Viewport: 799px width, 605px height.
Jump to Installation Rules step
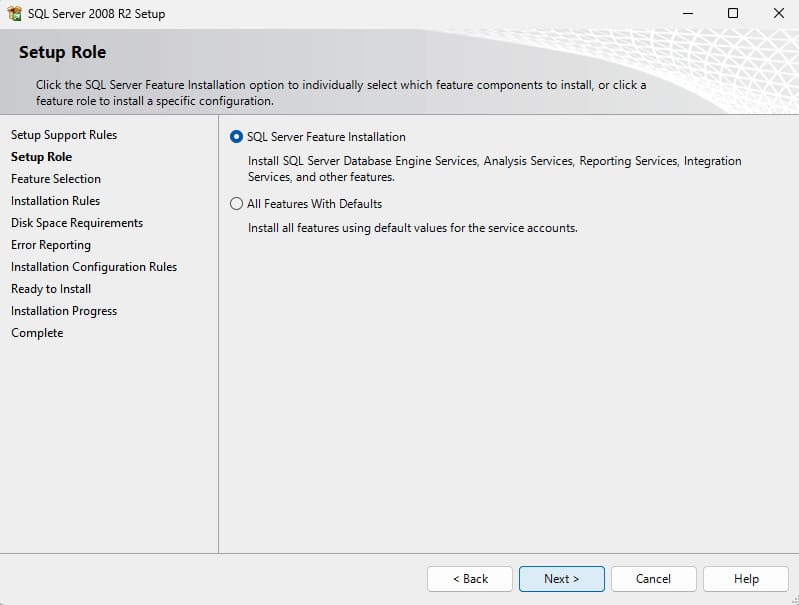coord(55,200)
